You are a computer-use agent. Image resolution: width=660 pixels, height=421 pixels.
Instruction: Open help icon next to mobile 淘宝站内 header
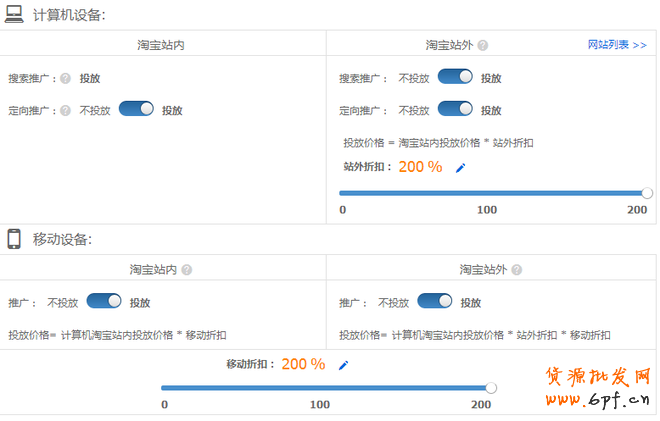coord(186,270)
